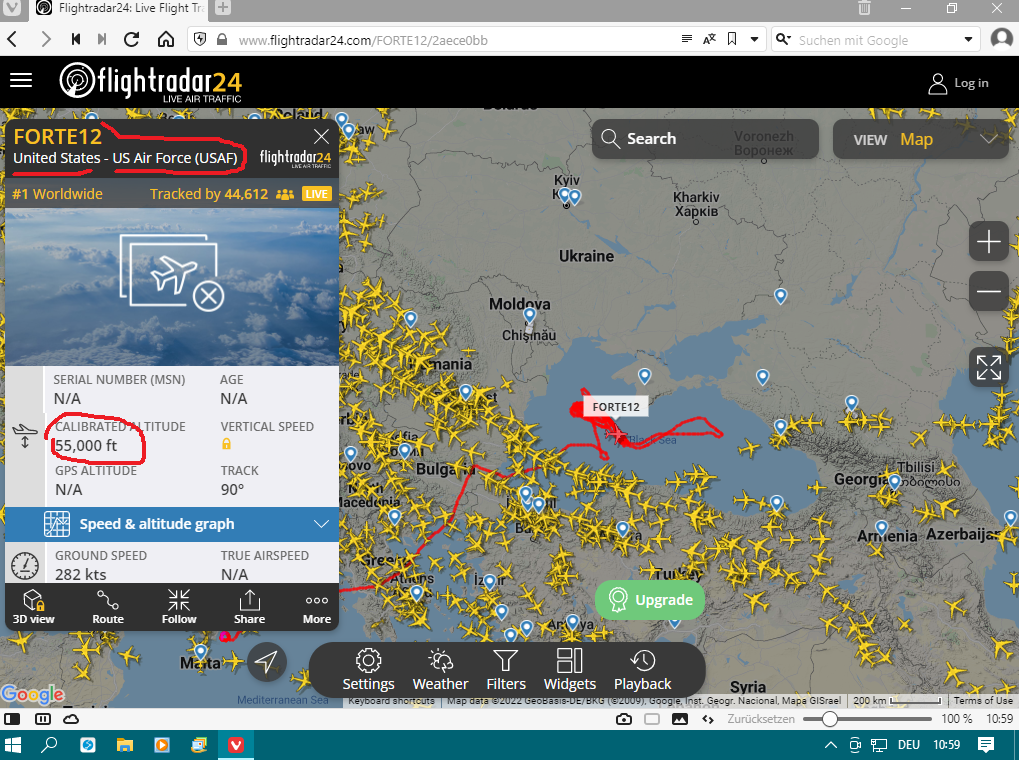This screenshot has height=768, width=1024.
Task: Open the browser profile avatar
Action: 1002,39
